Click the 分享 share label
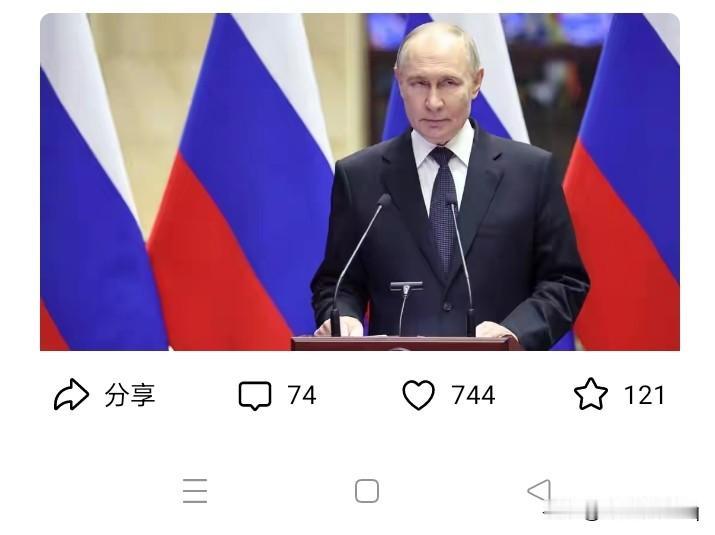This screenshot has height=535, width=715. (x=130, y=395)
